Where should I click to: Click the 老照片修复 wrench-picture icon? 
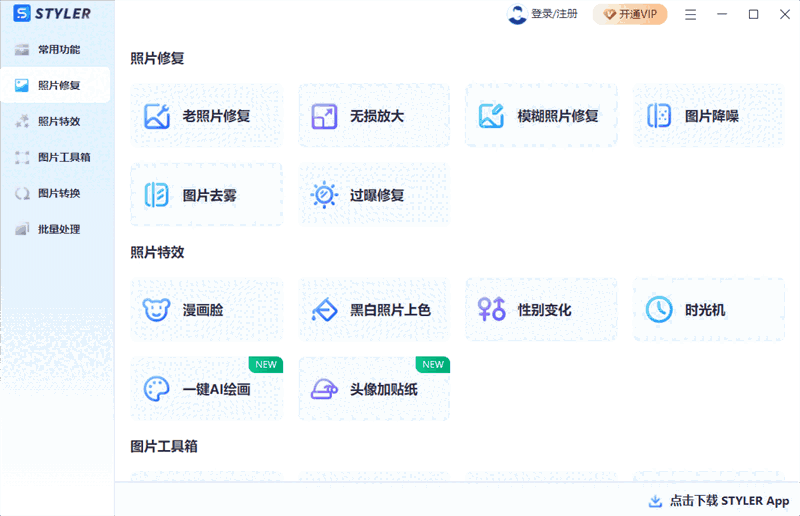pos(157,116)
